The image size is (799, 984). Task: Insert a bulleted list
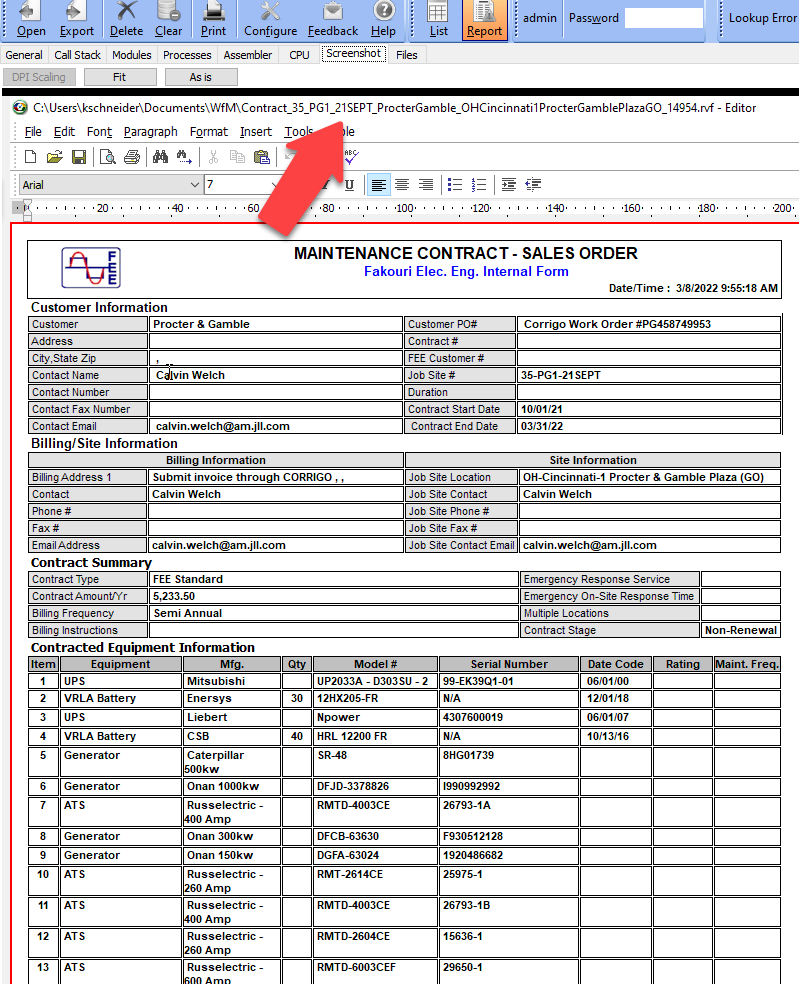tap(455, 184)
